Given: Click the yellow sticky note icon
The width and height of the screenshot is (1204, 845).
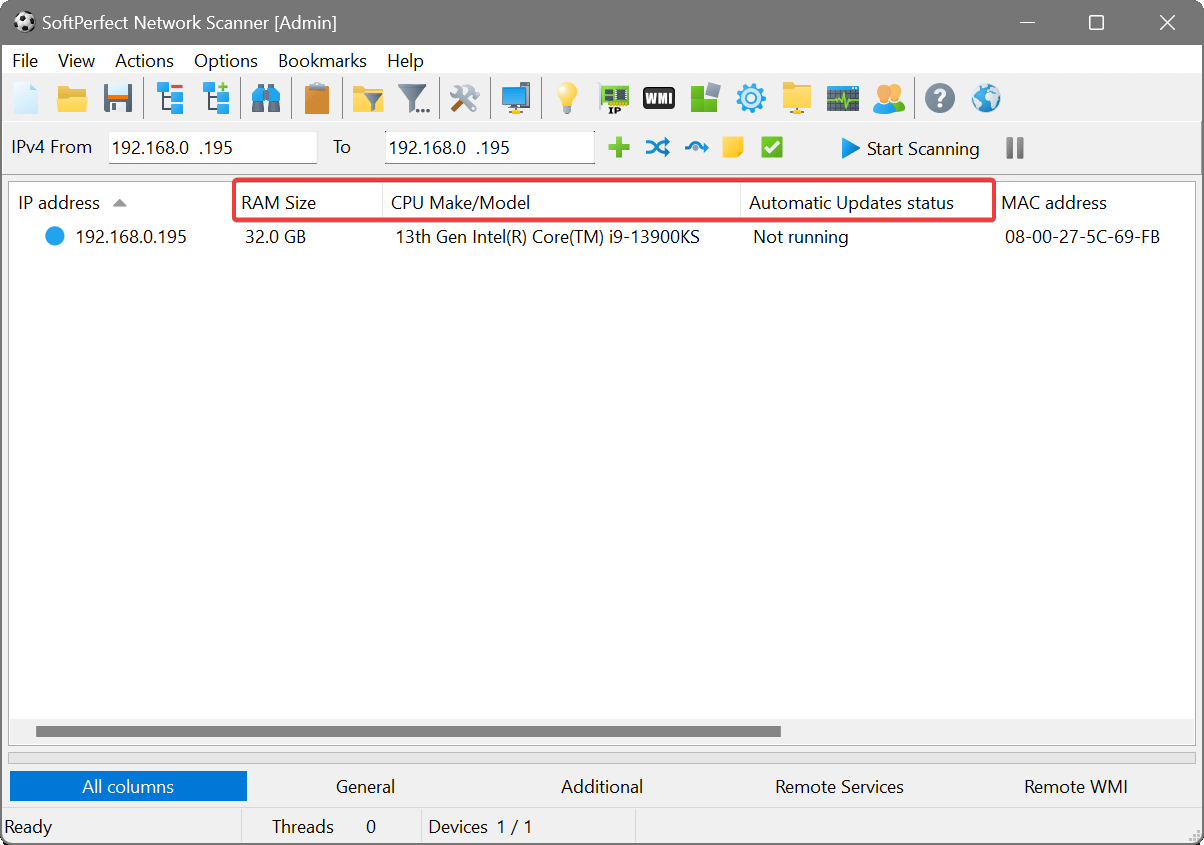Looking at the screenshot, I should point(733,148).
